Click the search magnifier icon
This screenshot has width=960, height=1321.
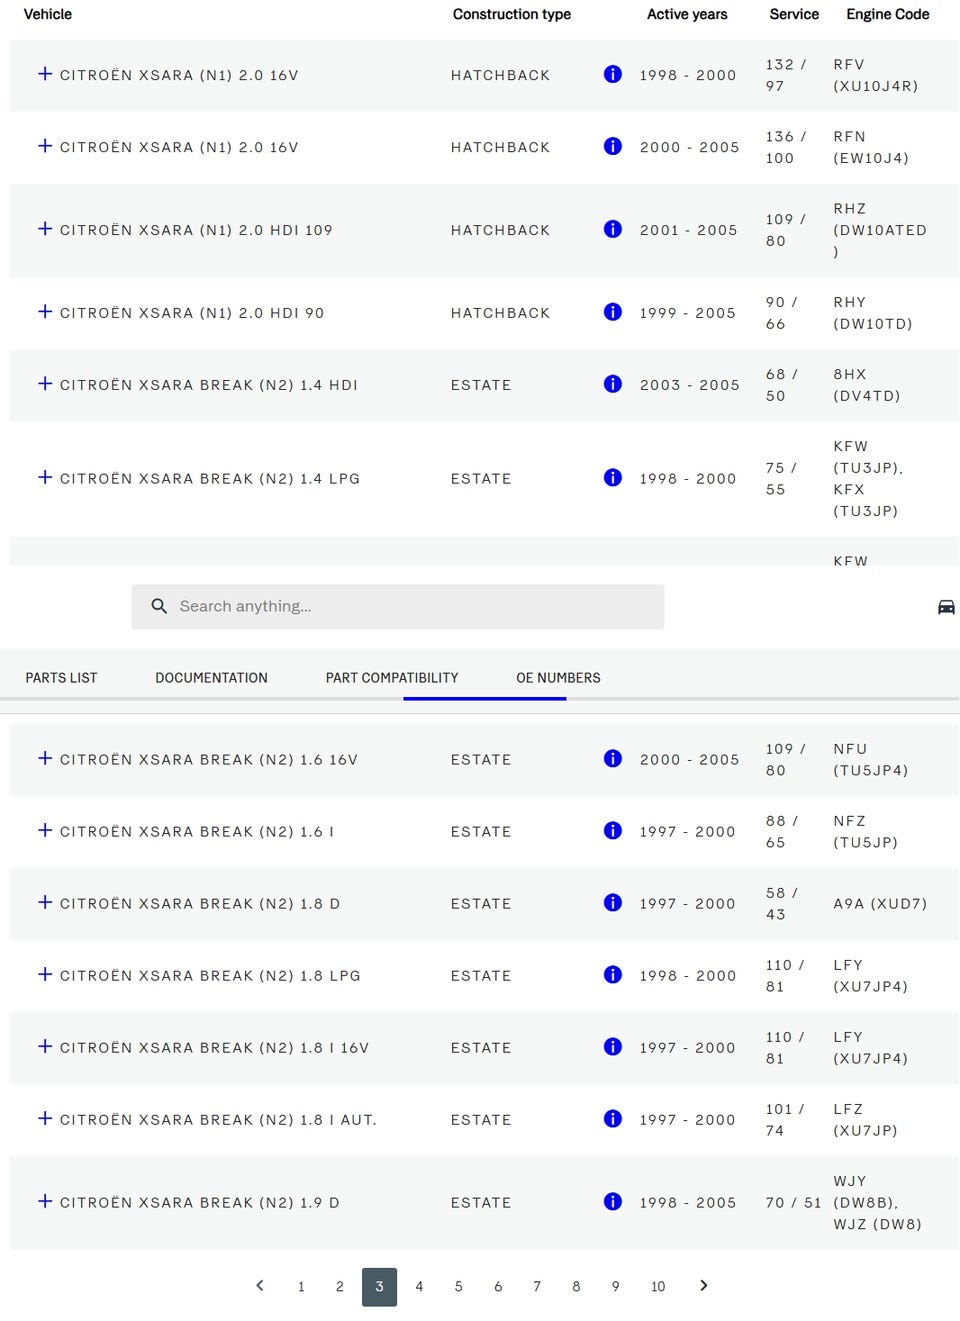(159, 606)
